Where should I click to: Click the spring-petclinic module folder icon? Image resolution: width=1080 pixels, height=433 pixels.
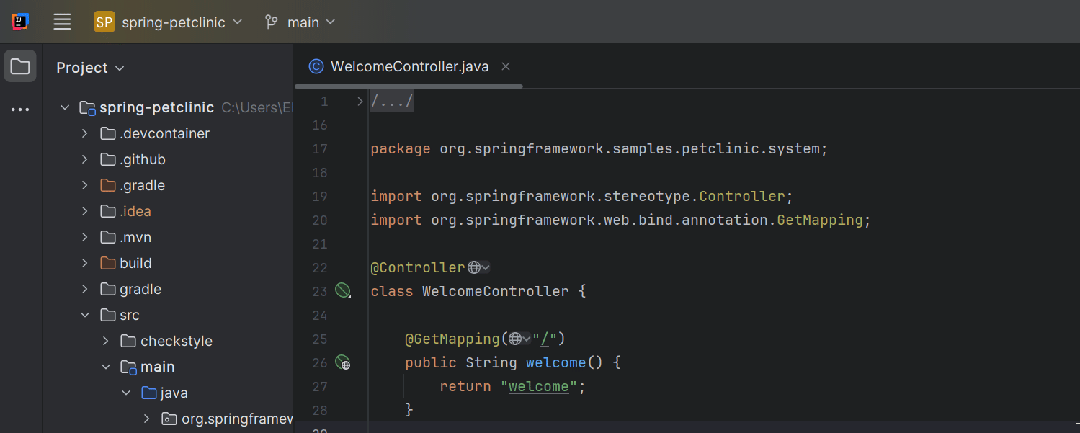(x=87, y=108)
